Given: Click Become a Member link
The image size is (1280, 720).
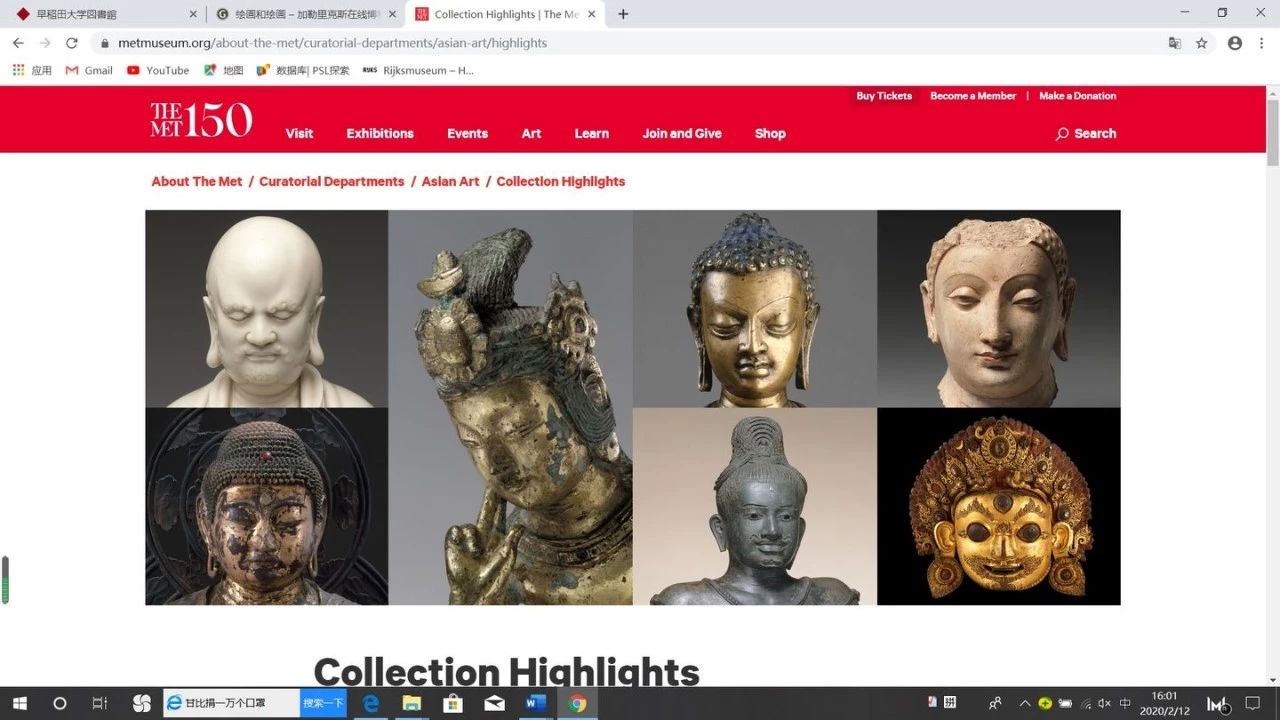Looking at the screenshot, I should (x=973, y=96).
